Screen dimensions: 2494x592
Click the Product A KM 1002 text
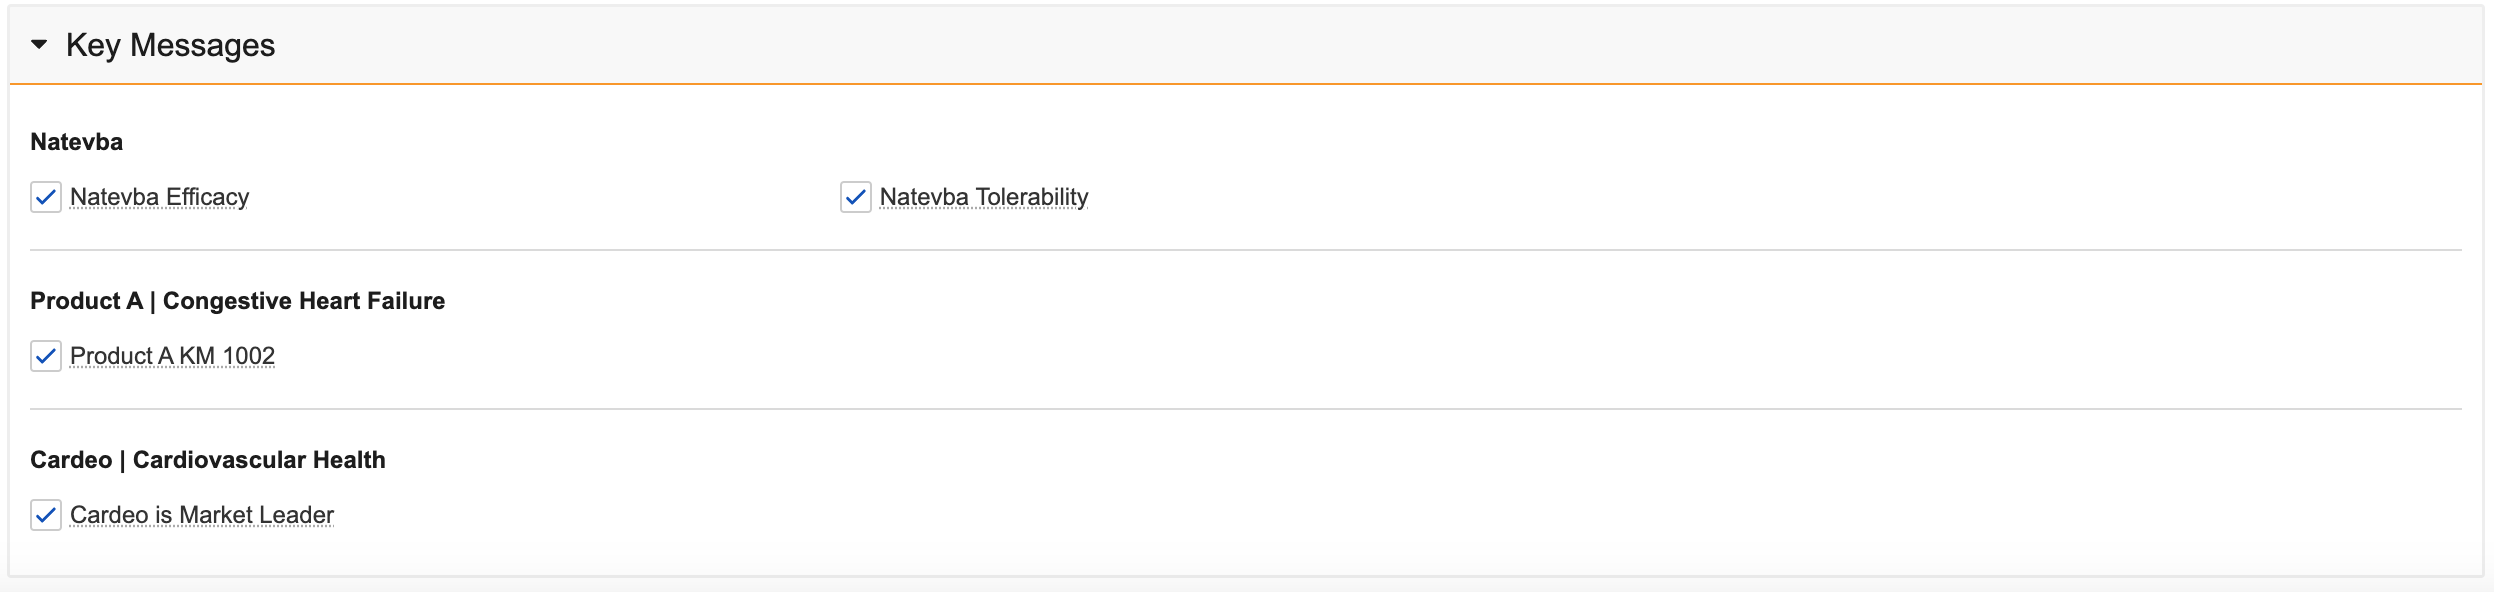pyautogui.click(x=172, y=356)
